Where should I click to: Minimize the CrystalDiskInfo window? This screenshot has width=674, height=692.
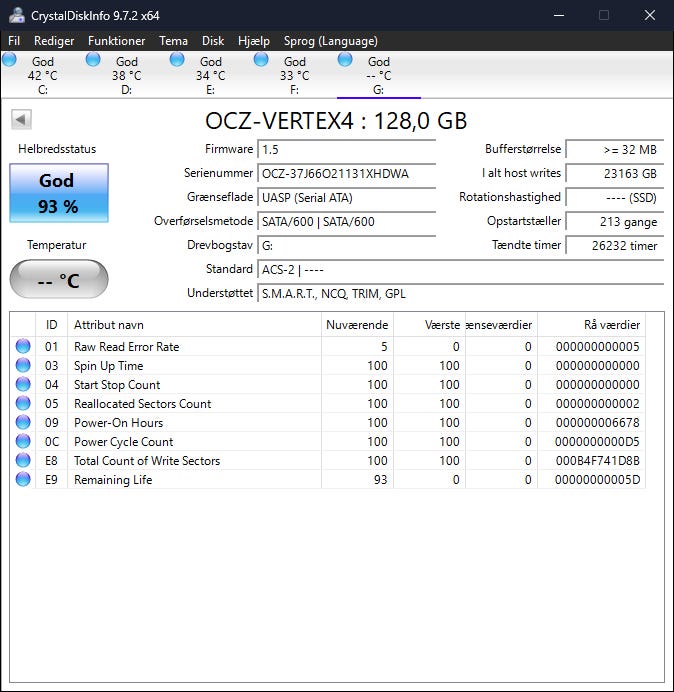tap(559, 15)
